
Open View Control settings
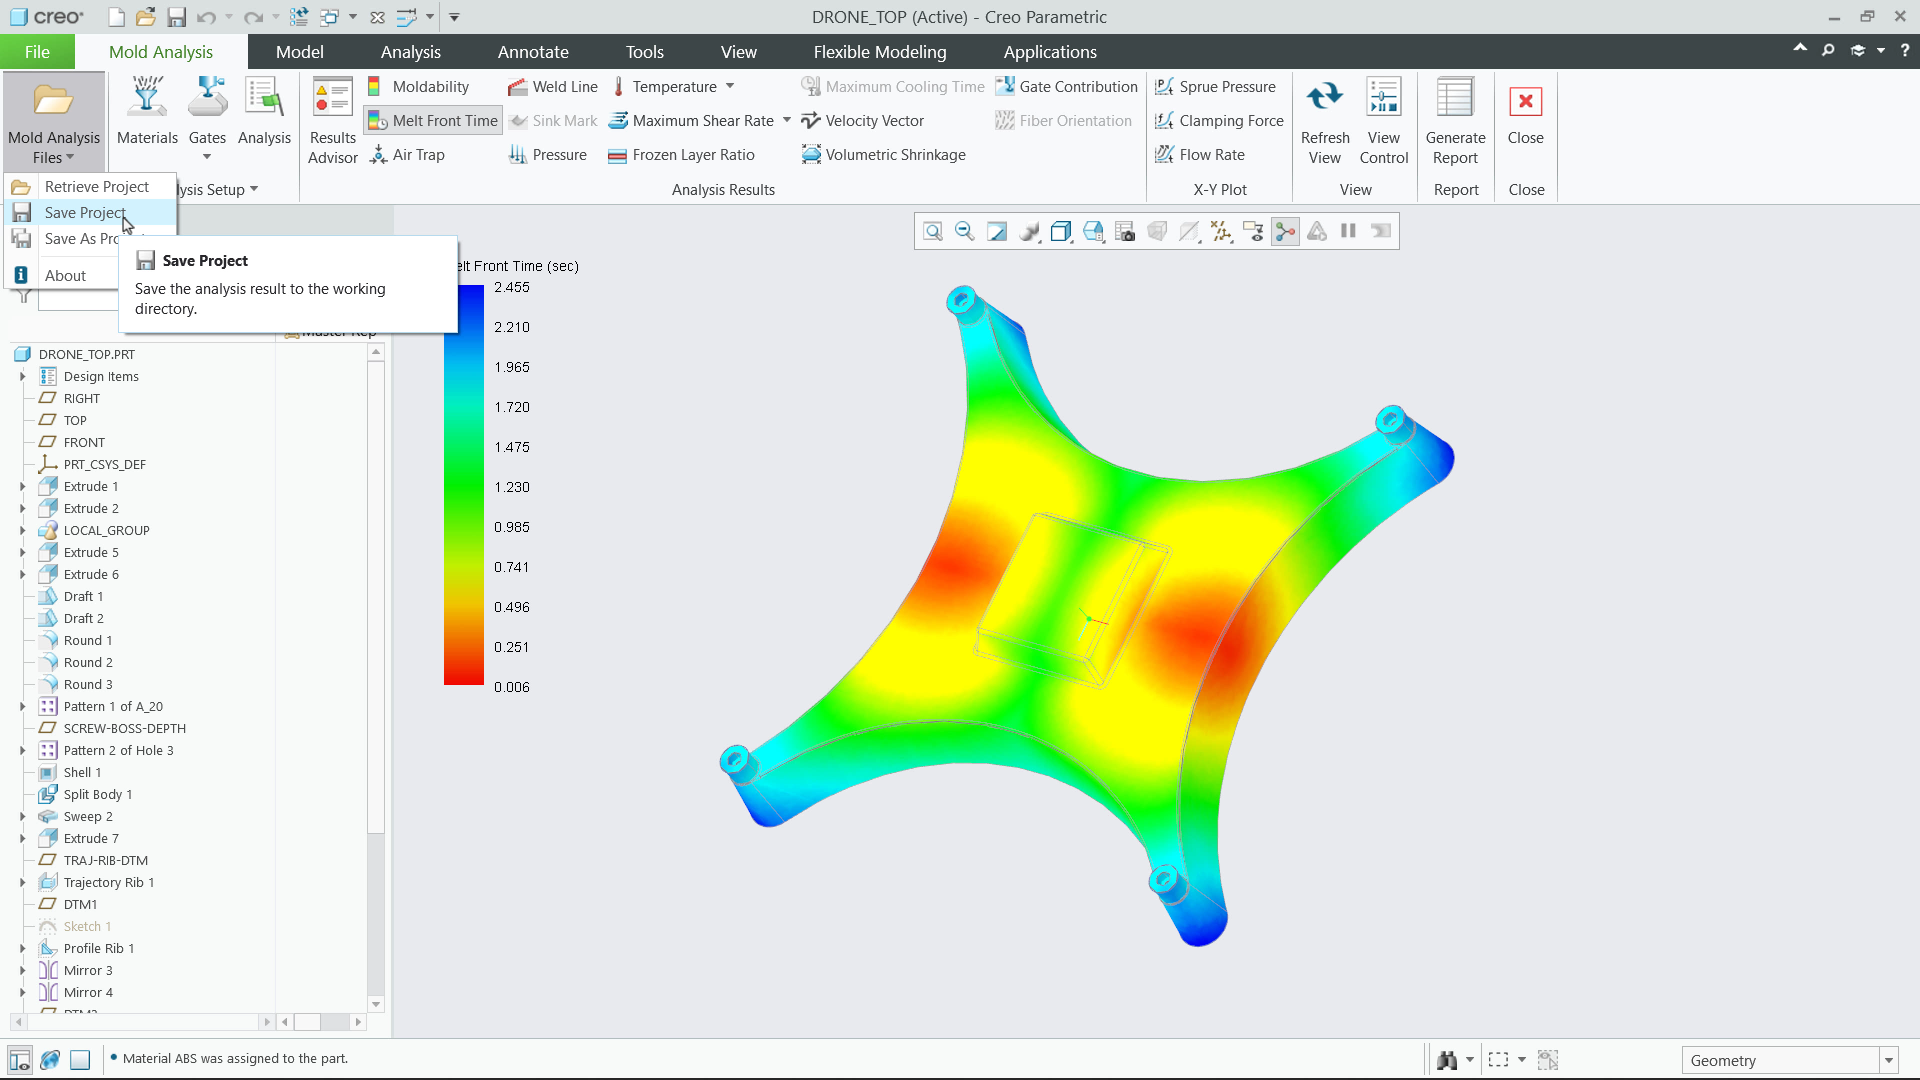[x=1384, y=120]
